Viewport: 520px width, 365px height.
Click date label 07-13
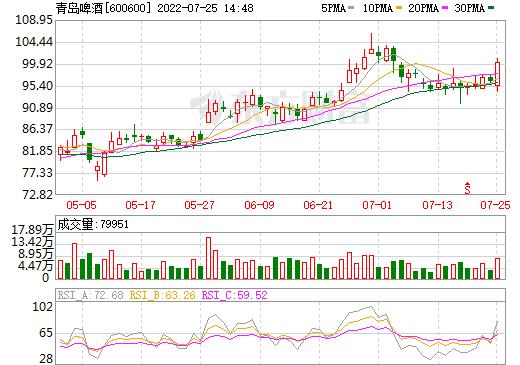point(437,205)
